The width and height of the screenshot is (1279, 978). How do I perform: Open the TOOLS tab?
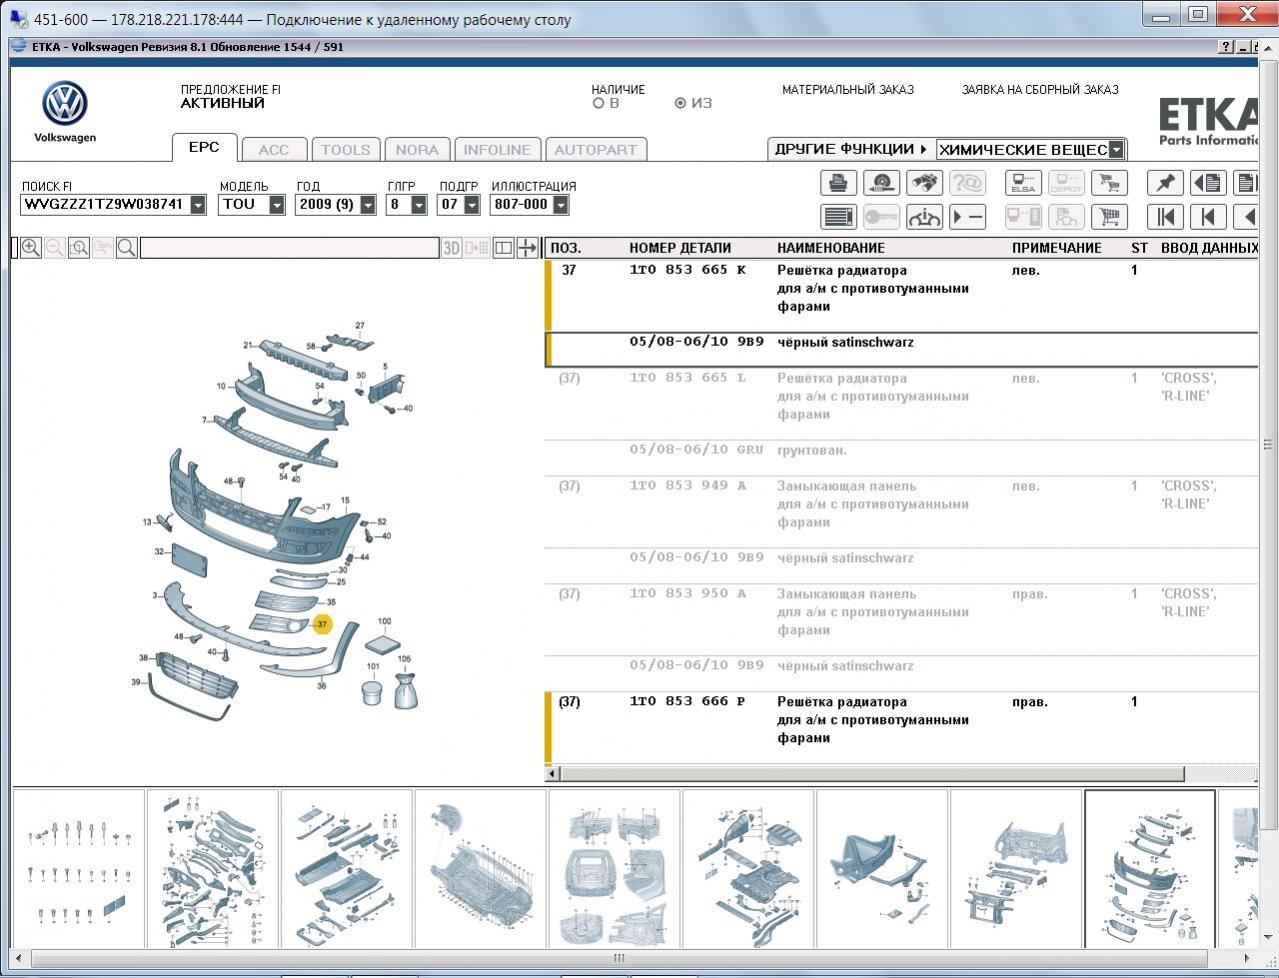[x=345, y=149]
